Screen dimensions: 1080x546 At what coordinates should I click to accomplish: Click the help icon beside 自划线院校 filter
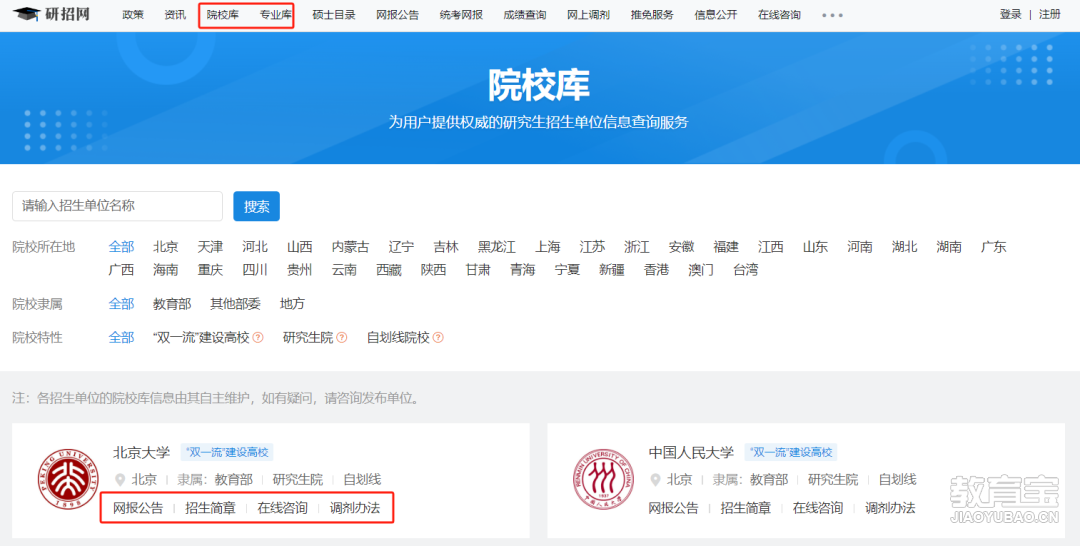437,338
